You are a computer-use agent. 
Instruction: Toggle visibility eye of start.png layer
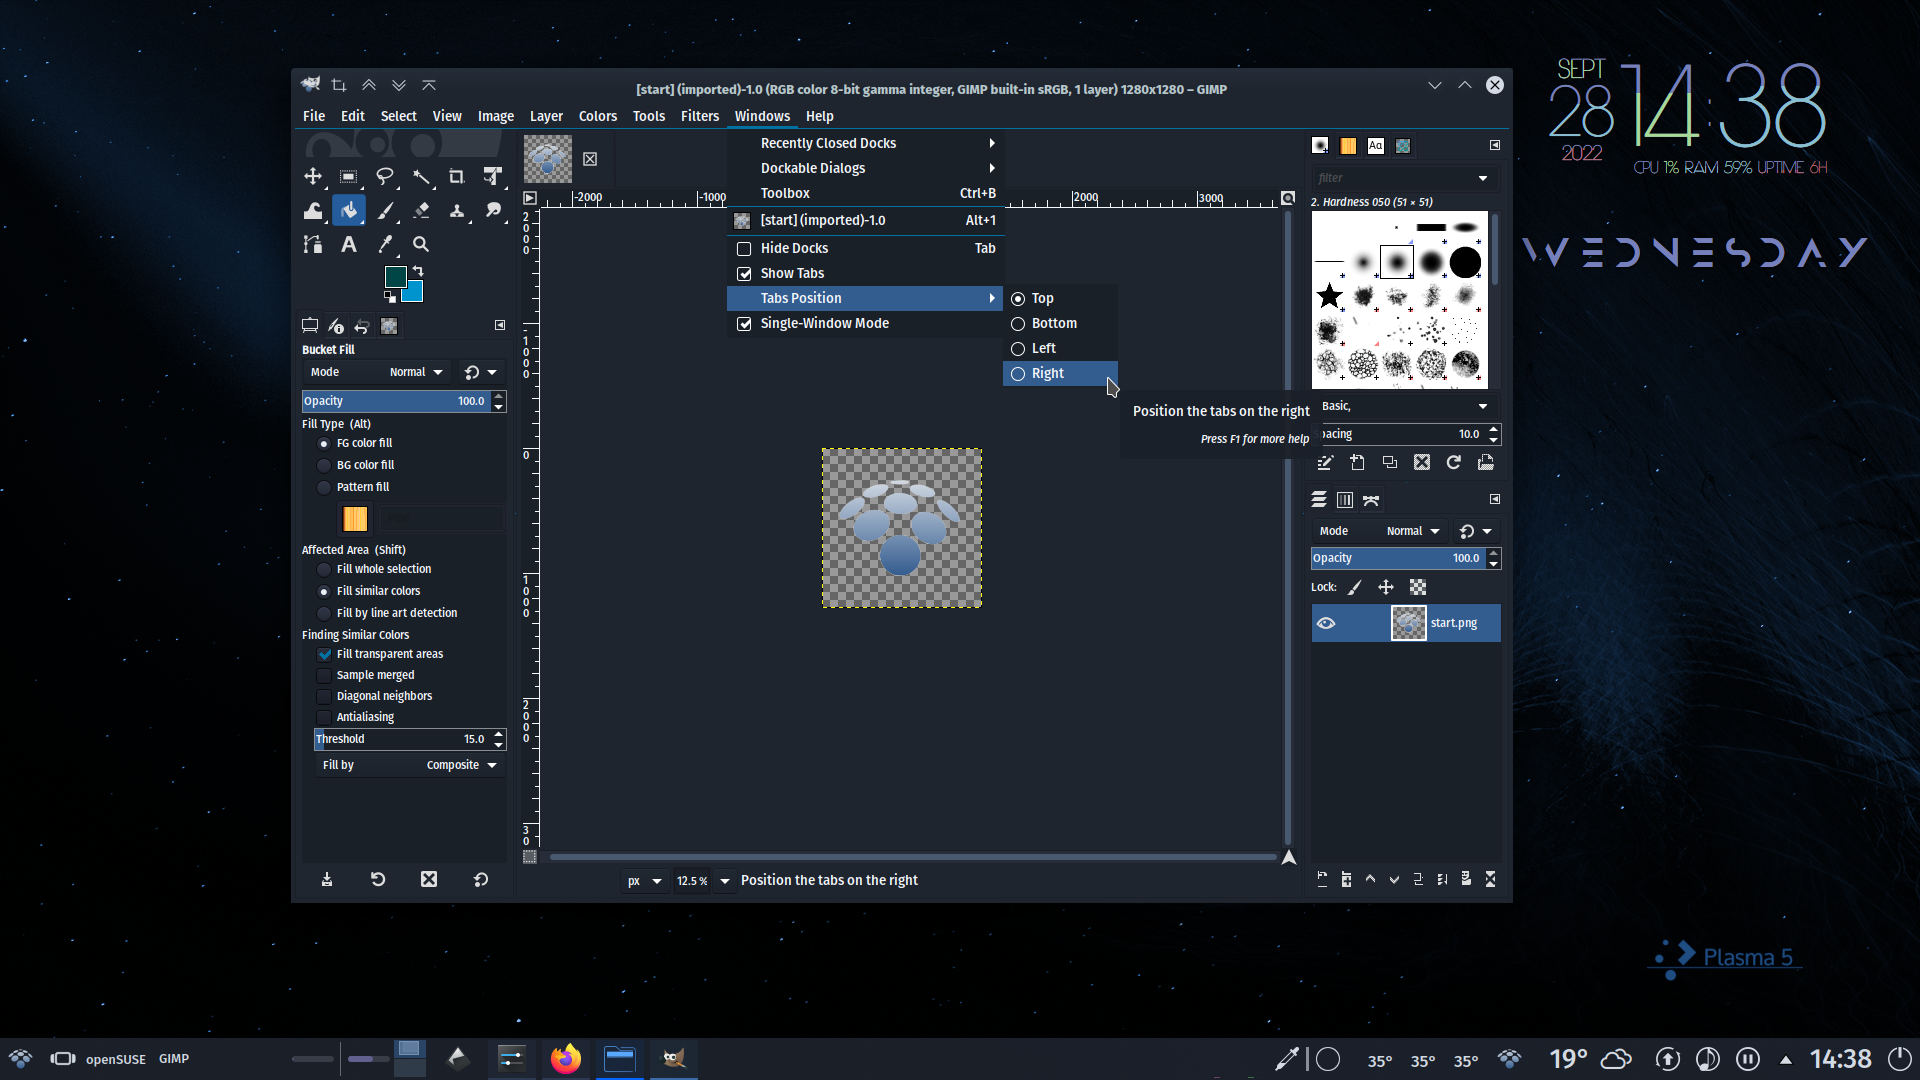click(x=1326, y=624)
